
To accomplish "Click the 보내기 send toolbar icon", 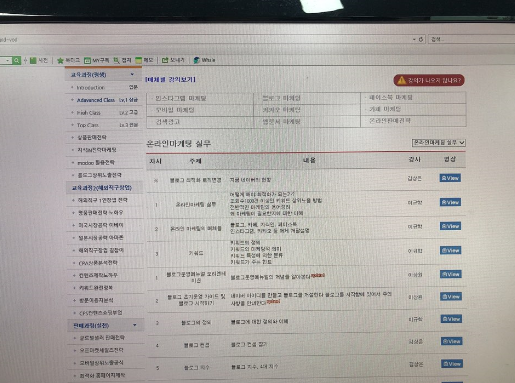I will pos(173,60).
